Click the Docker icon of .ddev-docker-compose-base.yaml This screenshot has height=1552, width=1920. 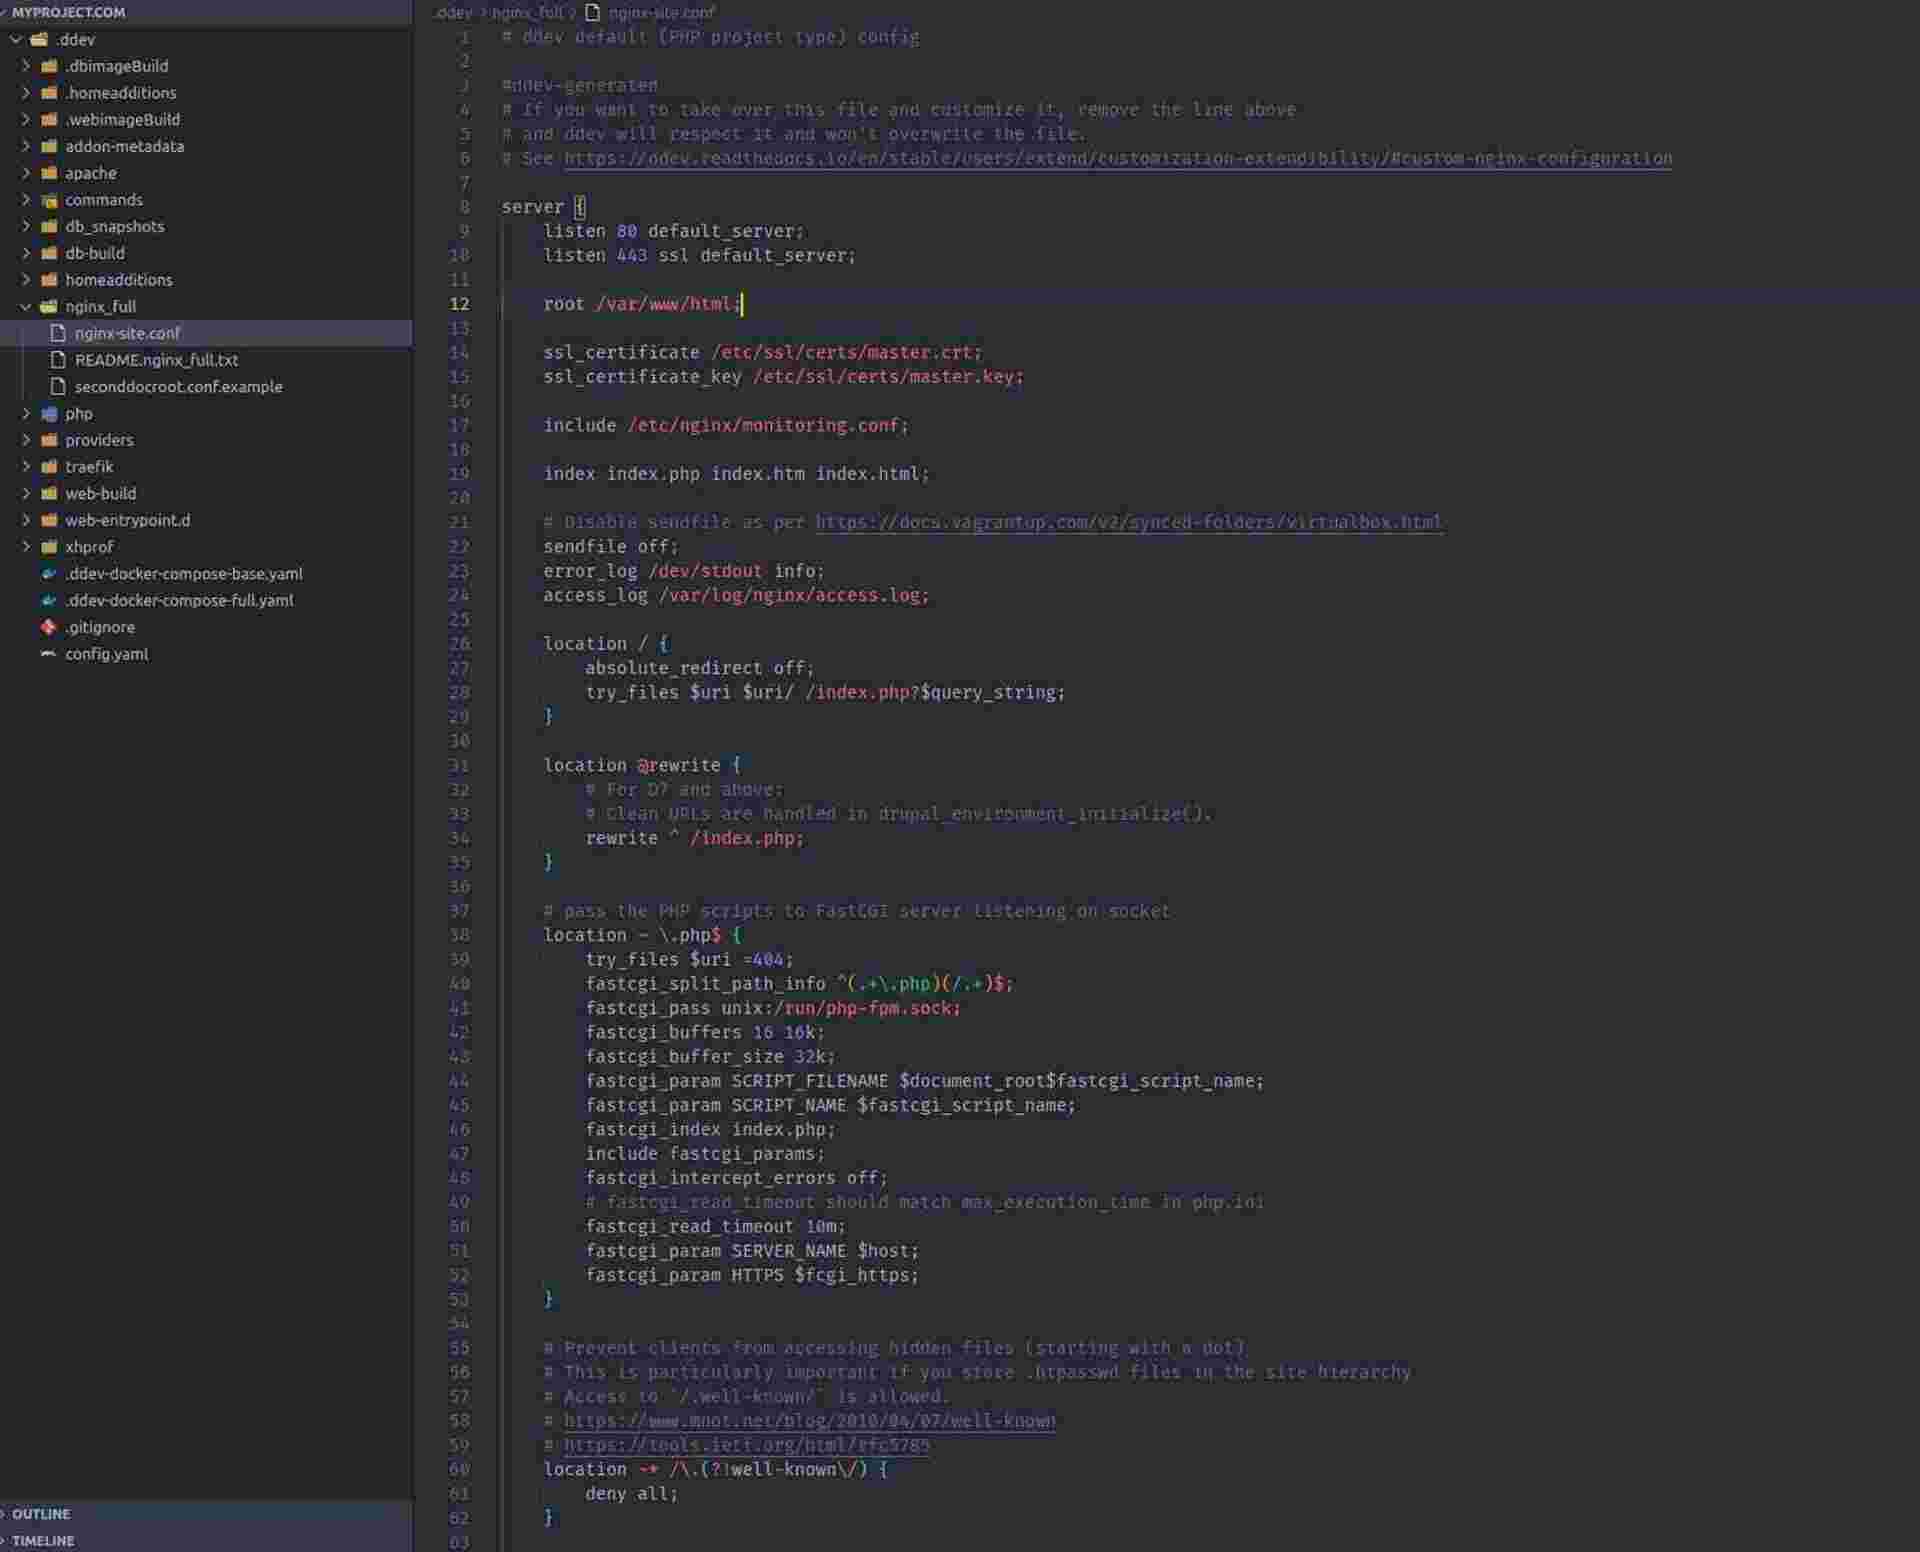(x=48, y=574)
